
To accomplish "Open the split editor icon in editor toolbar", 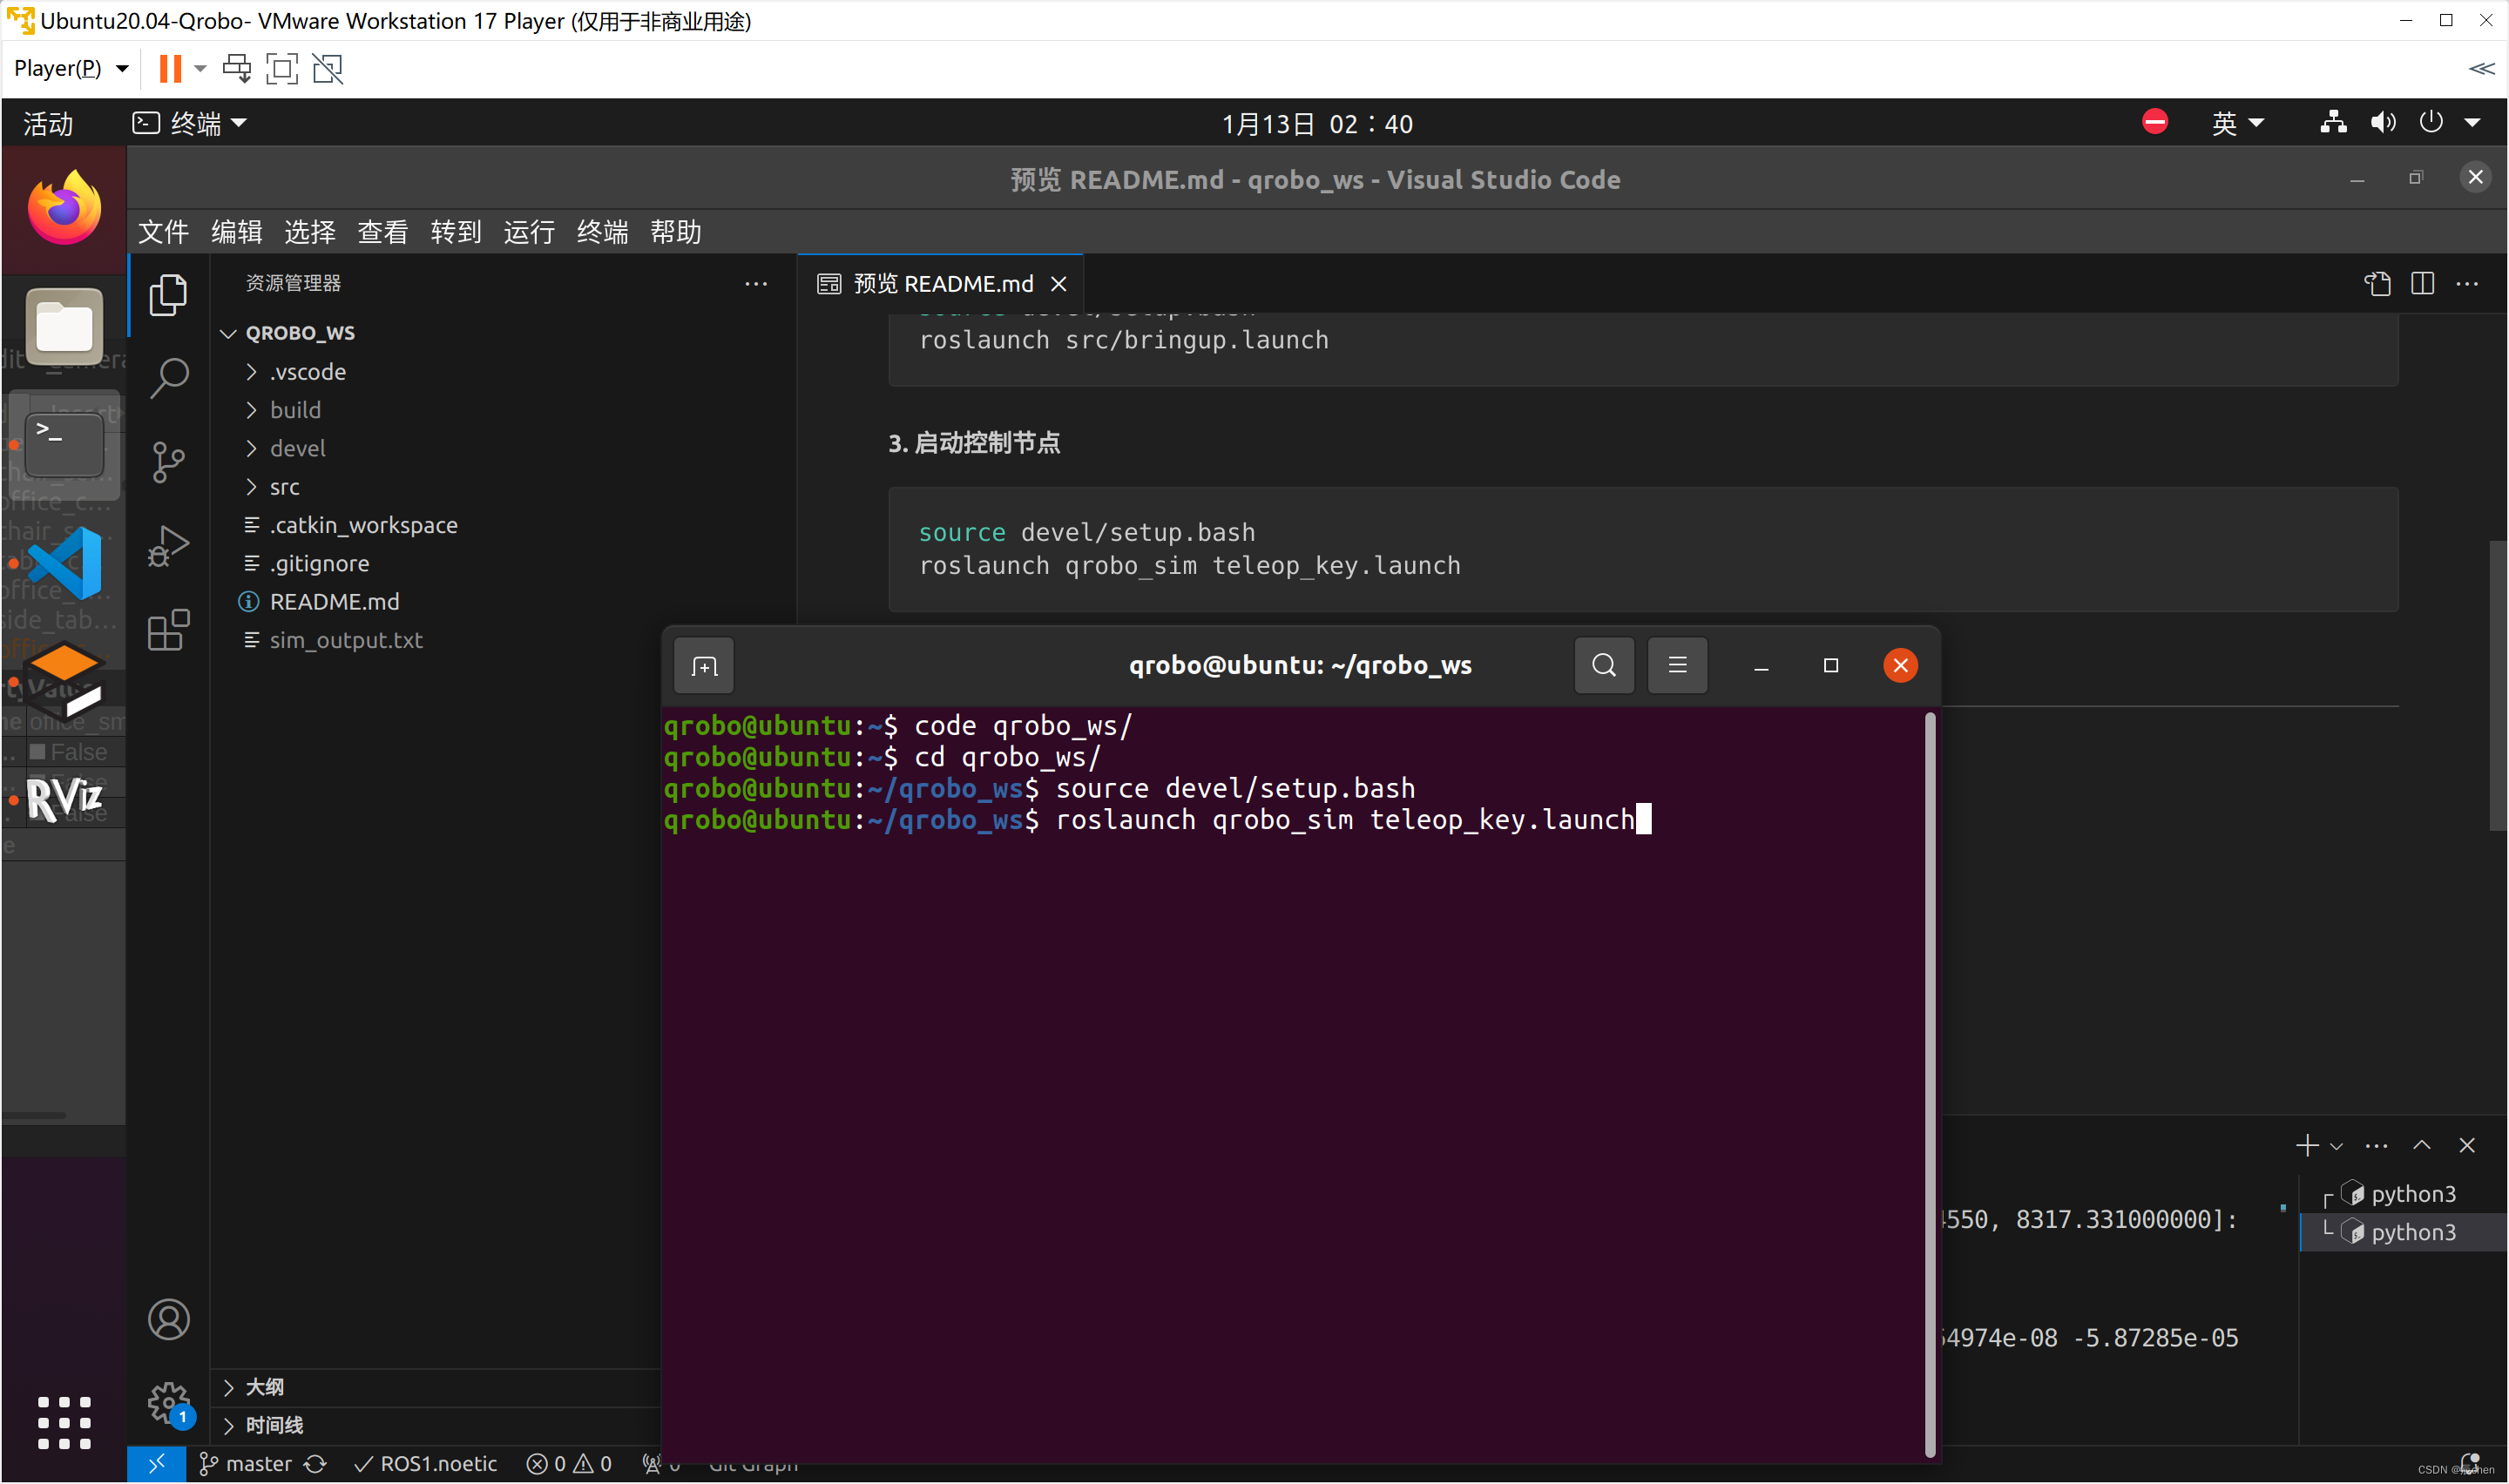I will click(x=2422, y=284).
